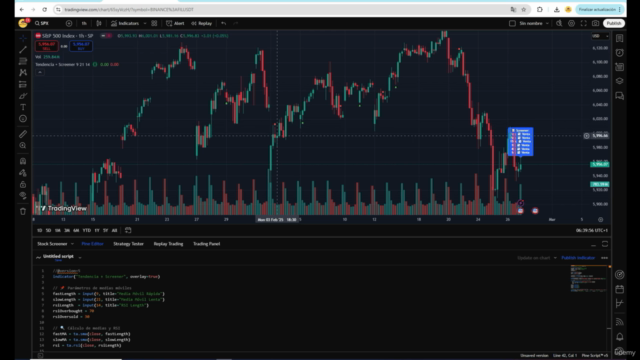
Task: Open the economic calendar sidebar icon
Action: tap(620, 289)
